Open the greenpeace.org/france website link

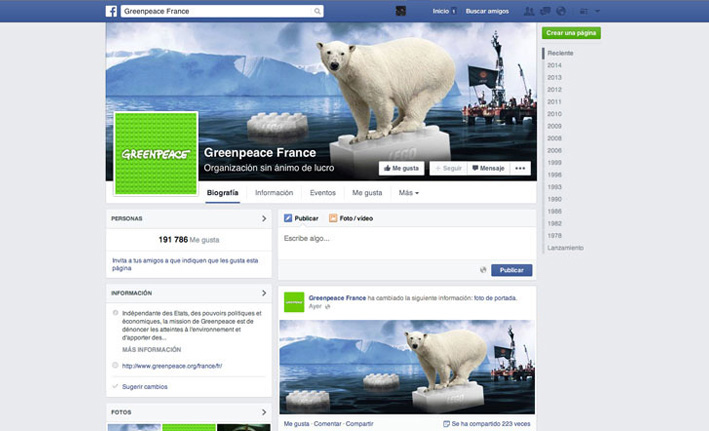(x=172, y=366)
